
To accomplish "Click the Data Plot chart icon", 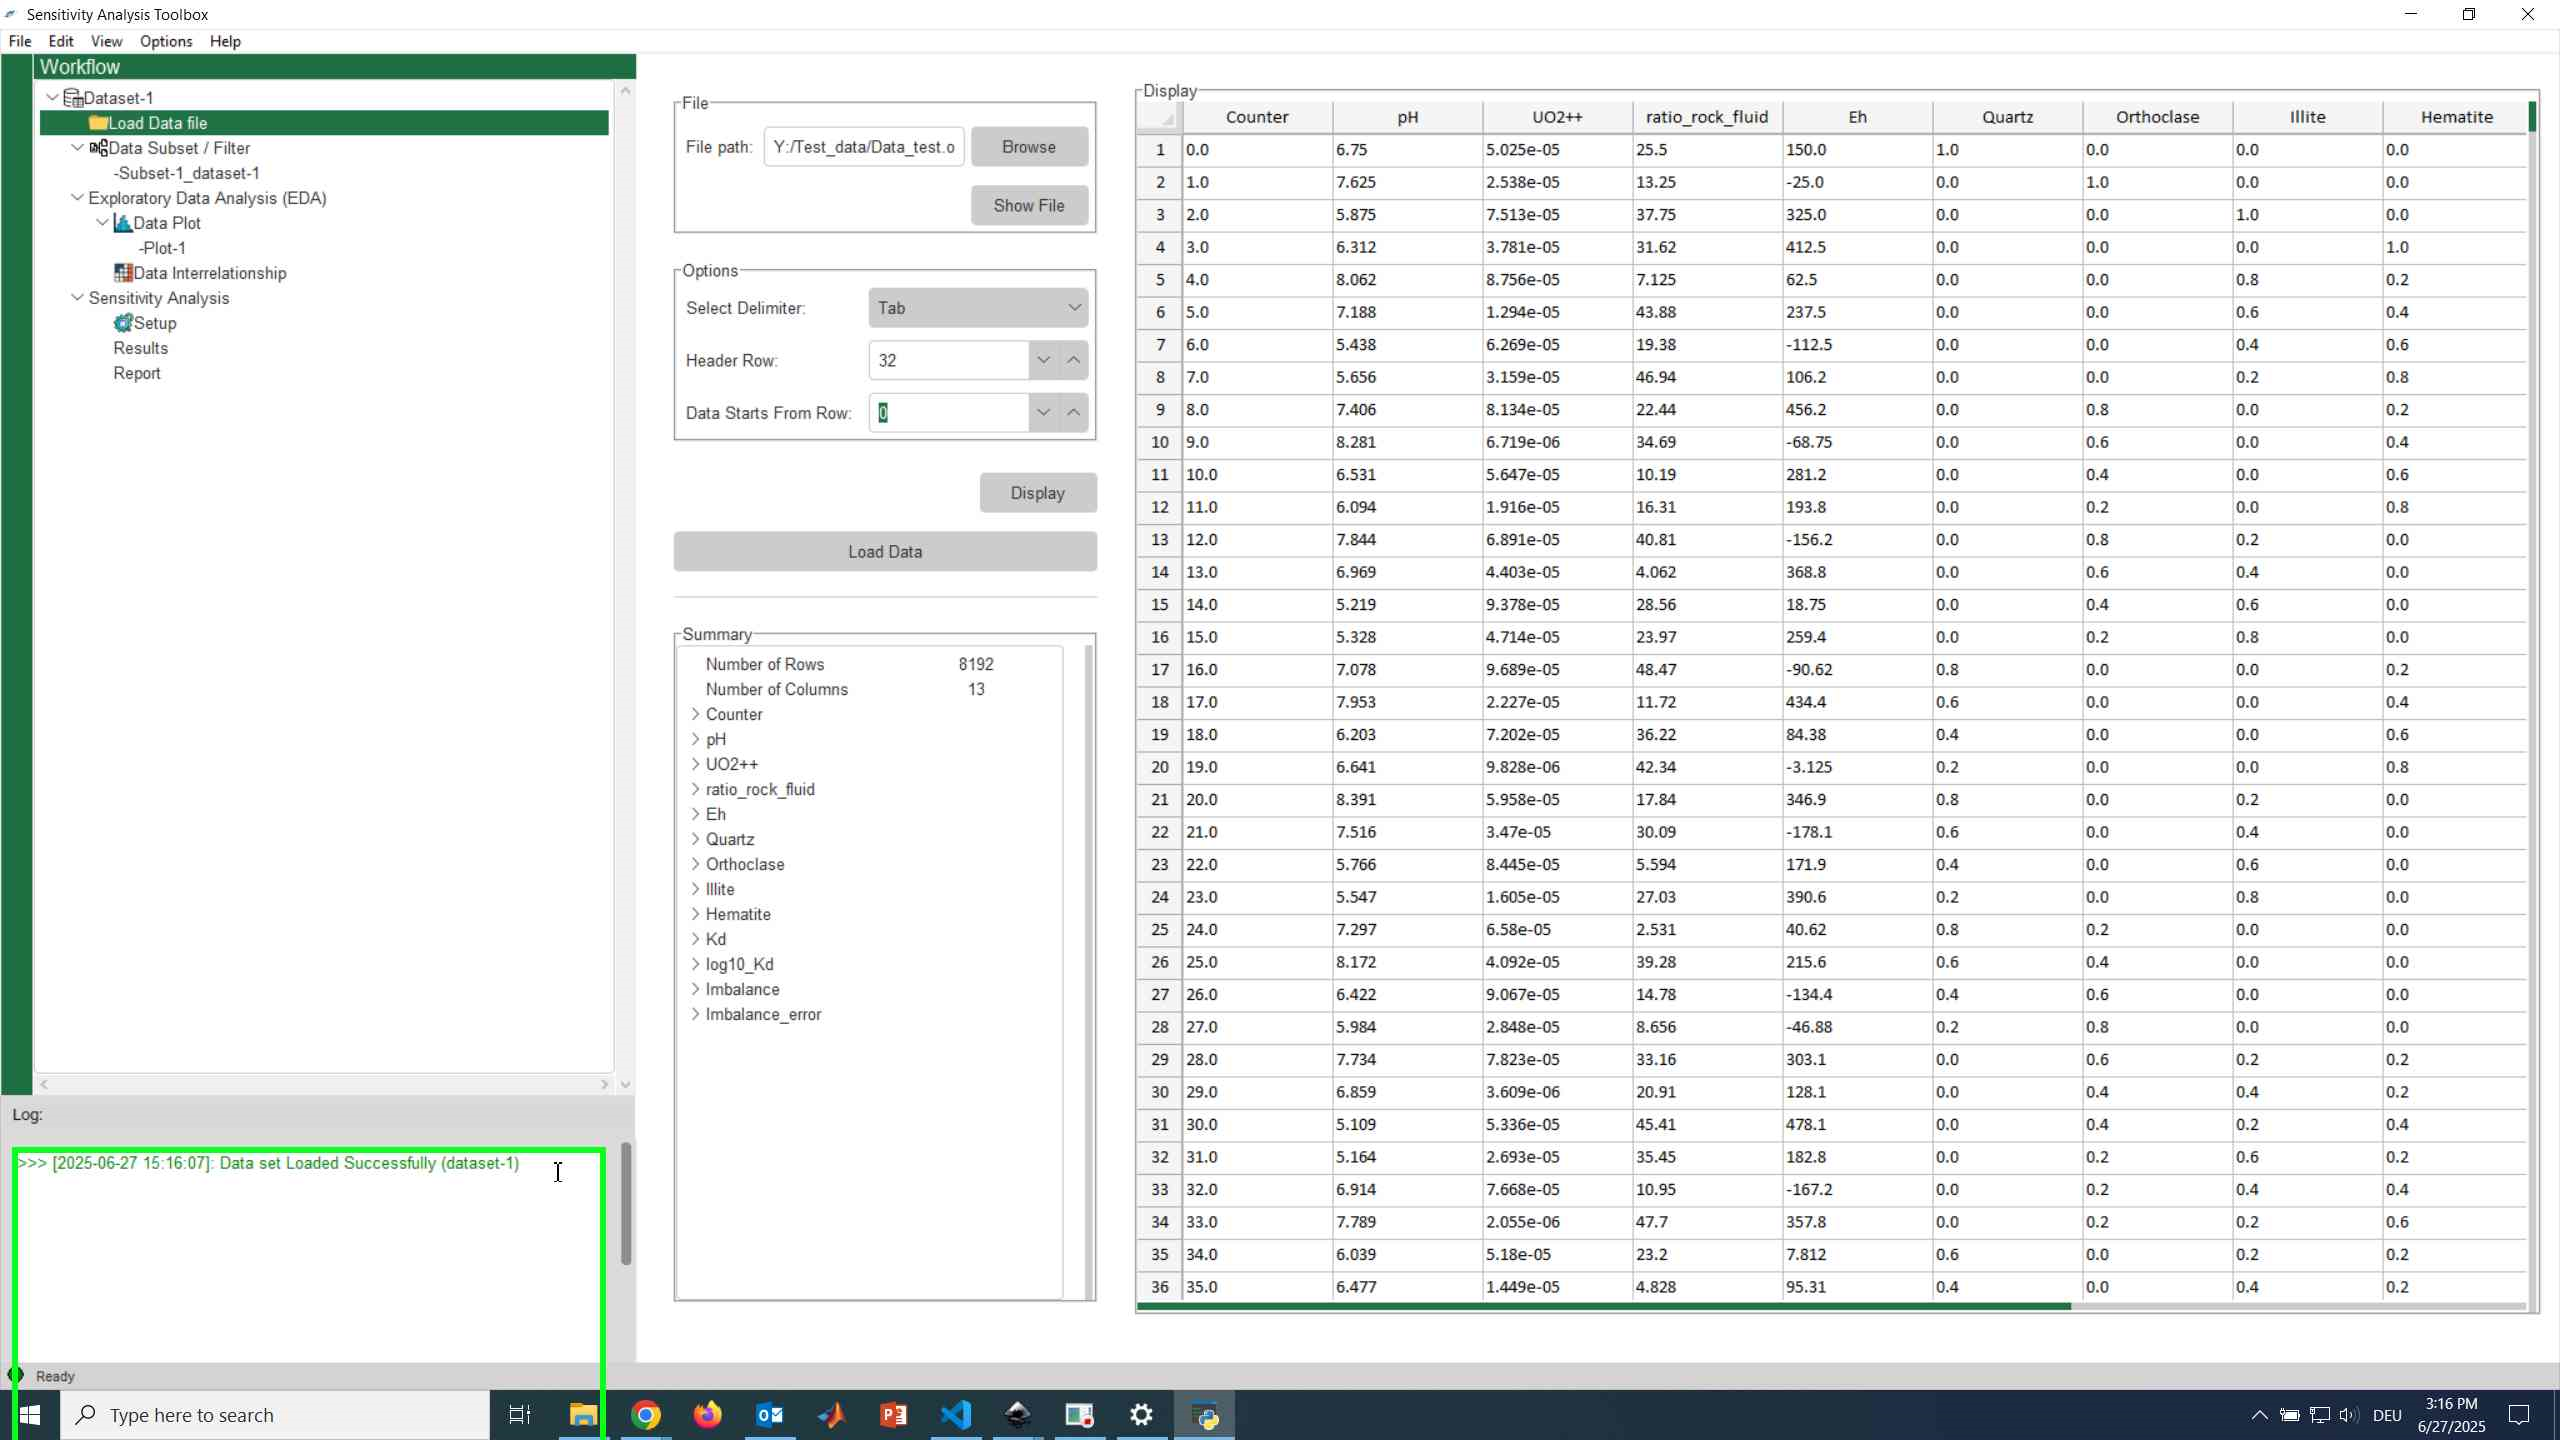I will [x=123, y=223].
